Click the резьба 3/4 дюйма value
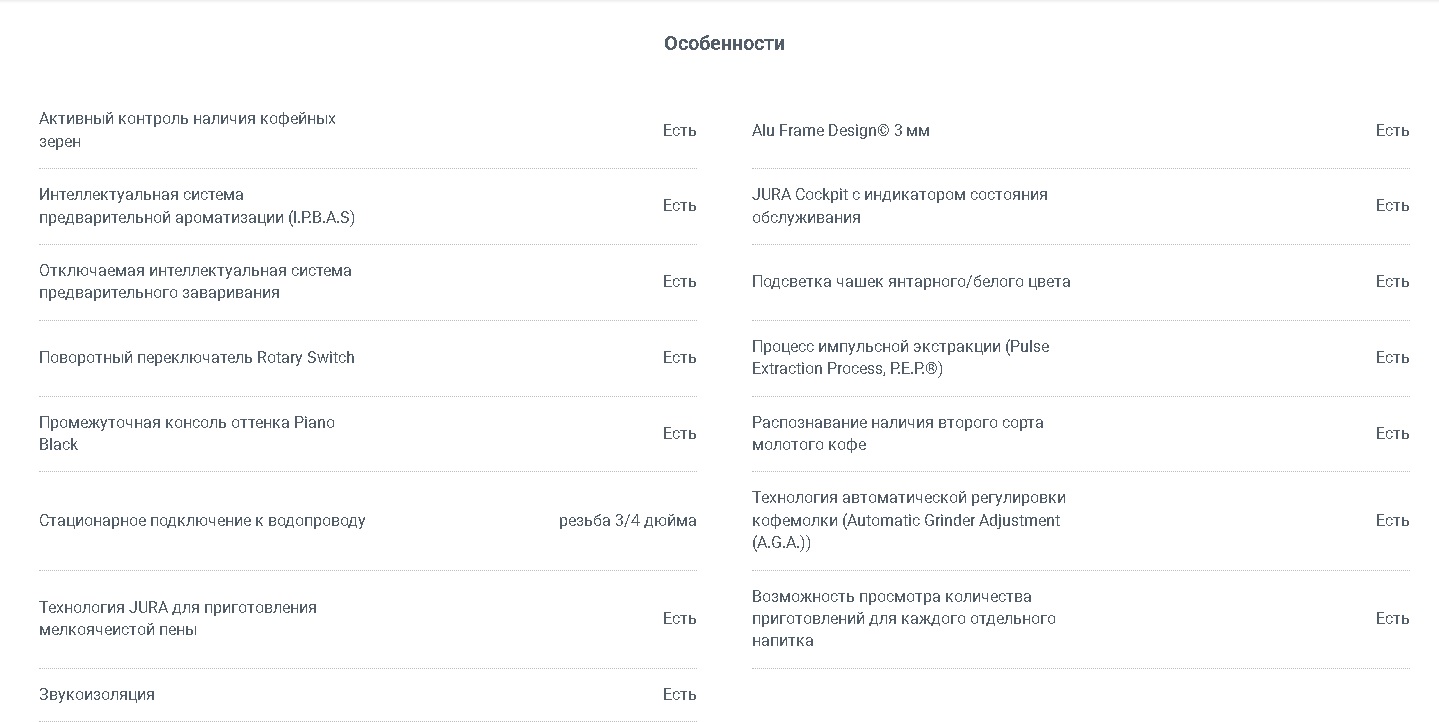 pos(628,521)
